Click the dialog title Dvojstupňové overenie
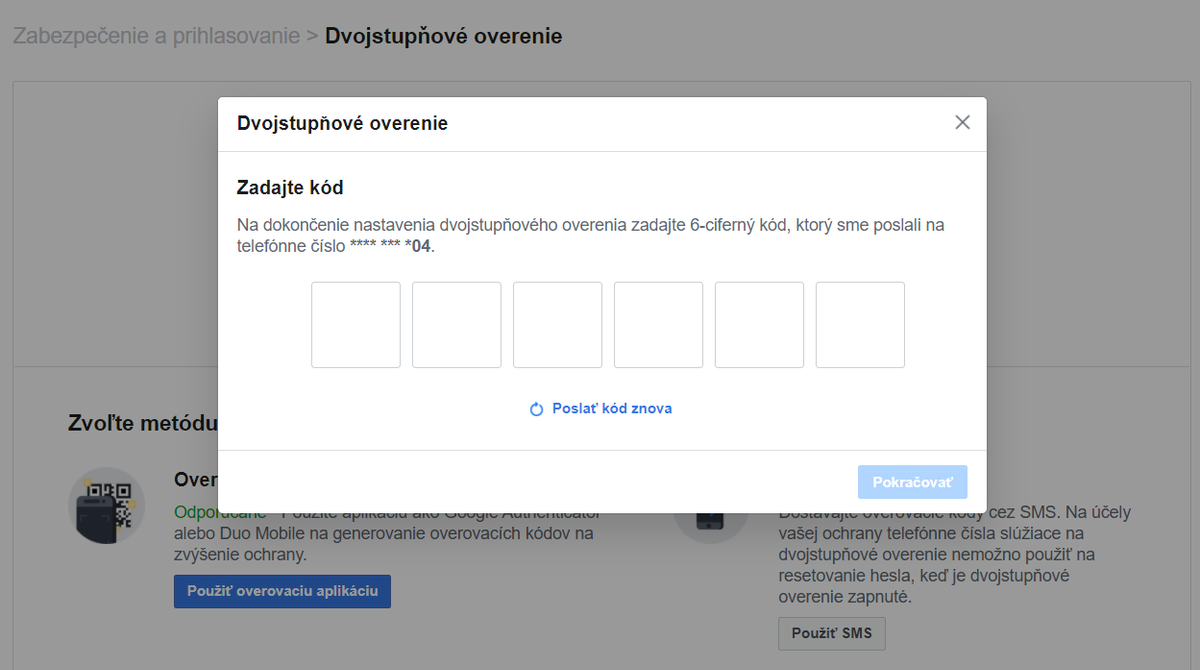Image resolution: width=1200 pixels, height=670 pixels. click(342, 124)
